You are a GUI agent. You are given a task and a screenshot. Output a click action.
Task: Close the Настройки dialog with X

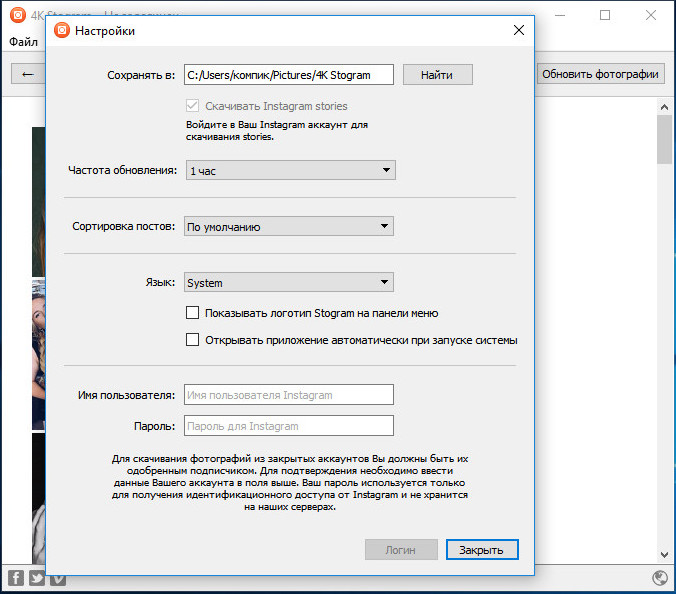click(519, 30)
